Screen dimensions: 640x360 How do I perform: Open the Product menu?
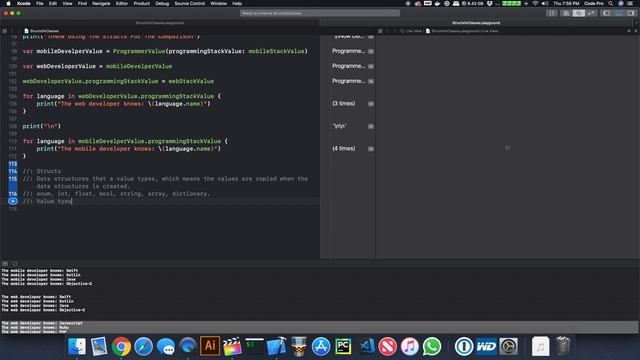(142, 3)
